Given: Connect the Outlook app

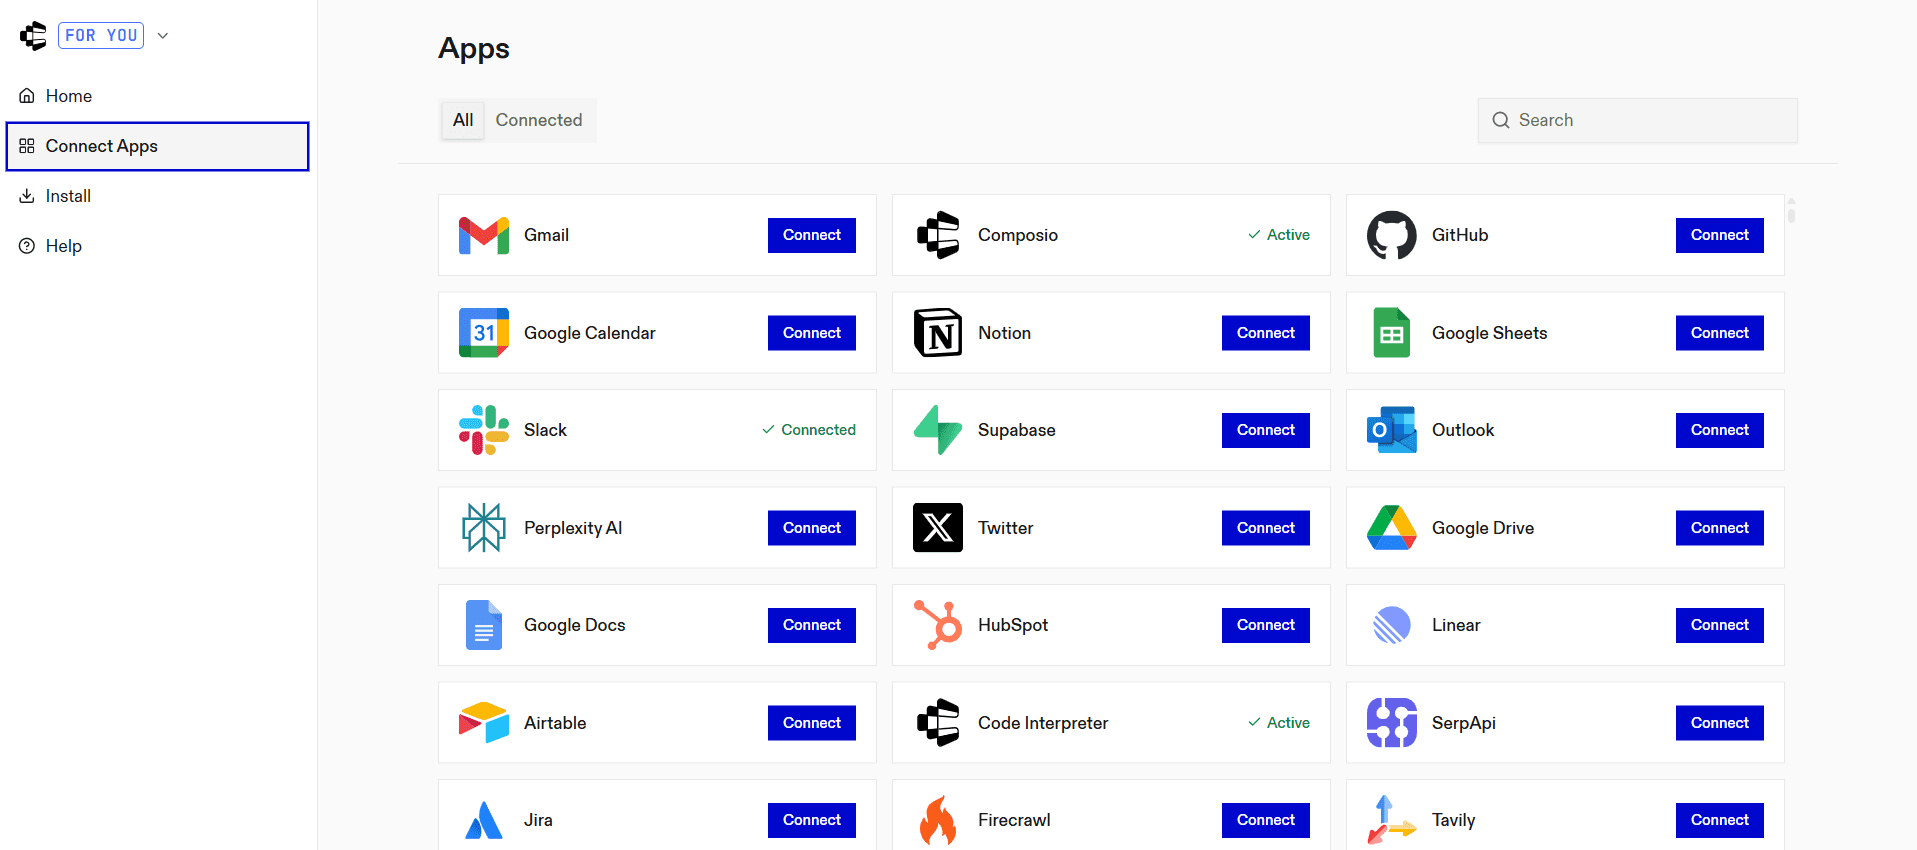Looking at the screenshot, I should [1720, 430].
